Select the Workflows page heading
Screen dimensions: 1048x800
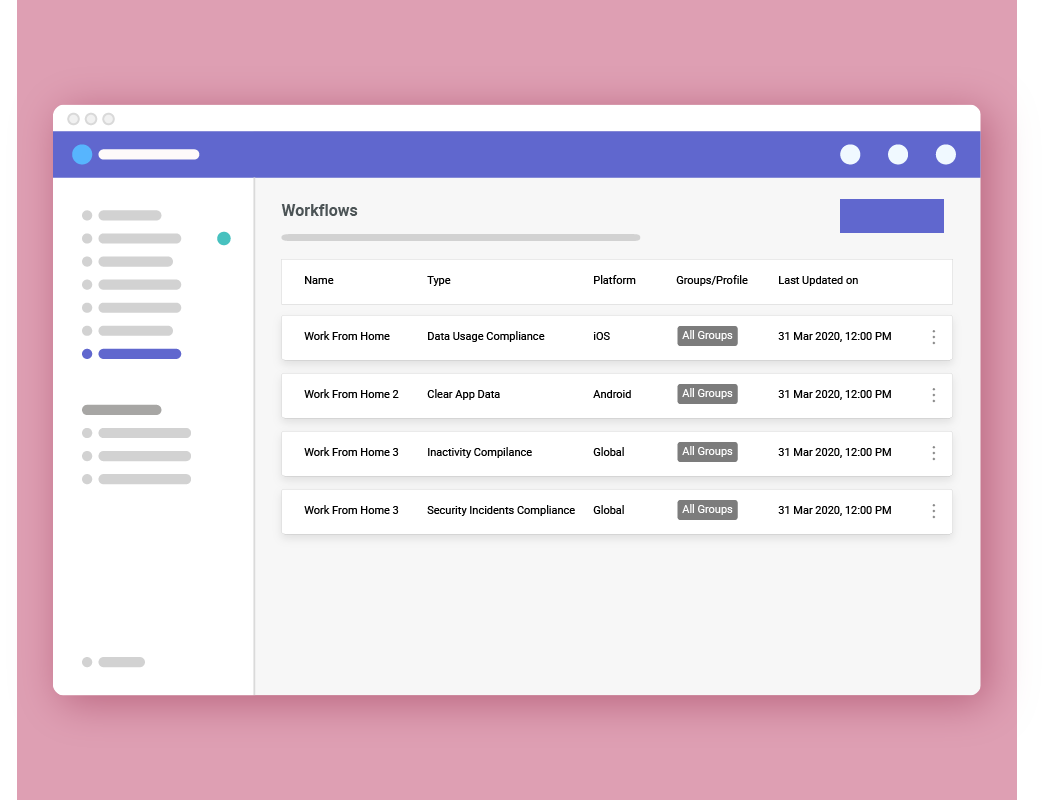coord(319,211)
